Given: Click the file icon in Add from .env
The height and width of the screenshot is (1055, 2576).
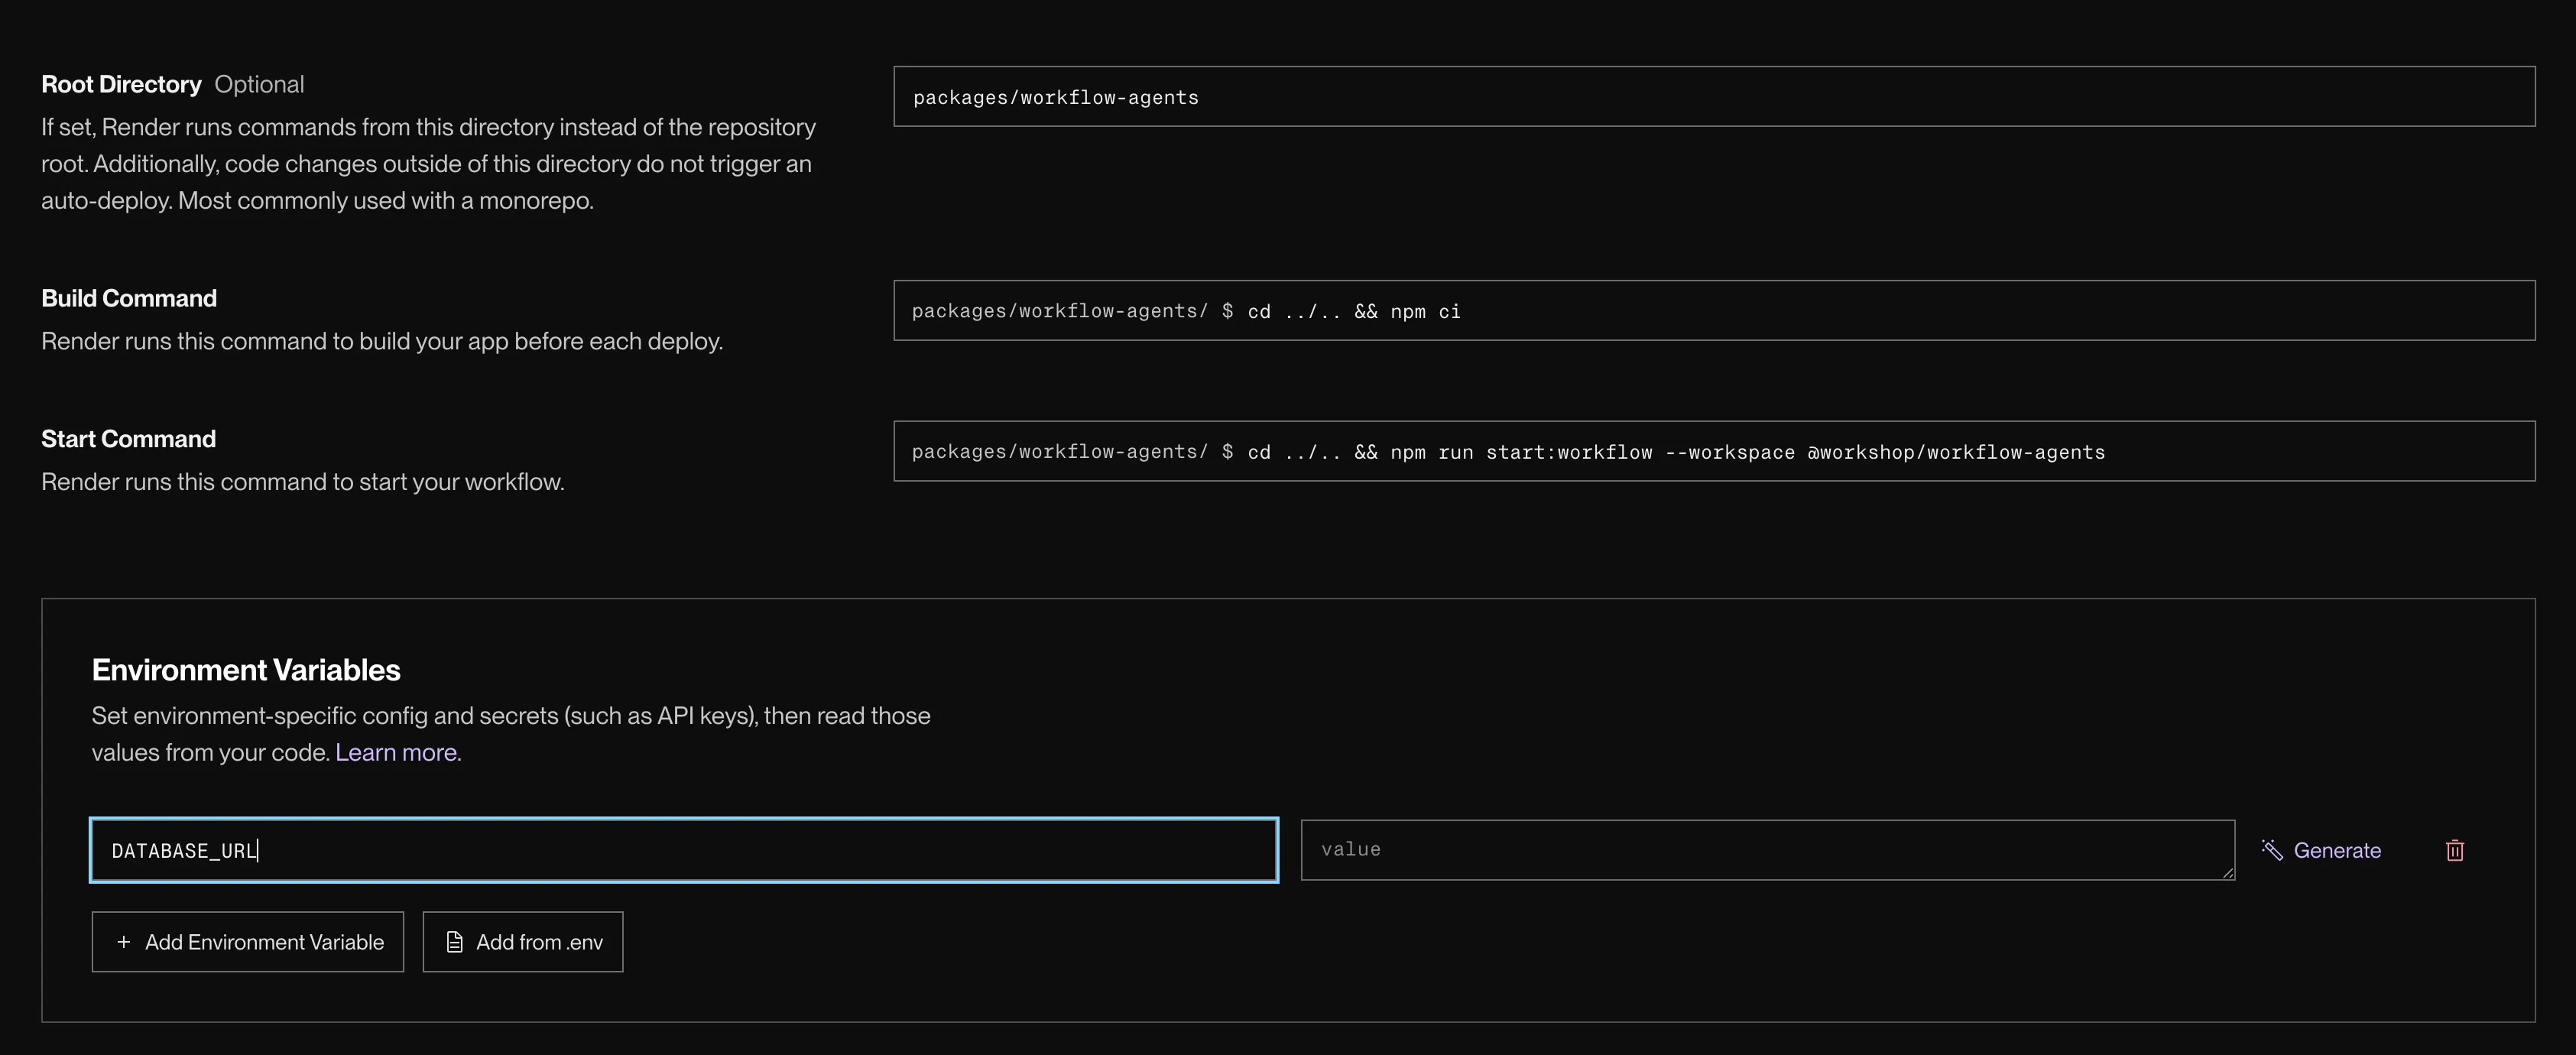Looking at the screenshot, I should (455, 942).
